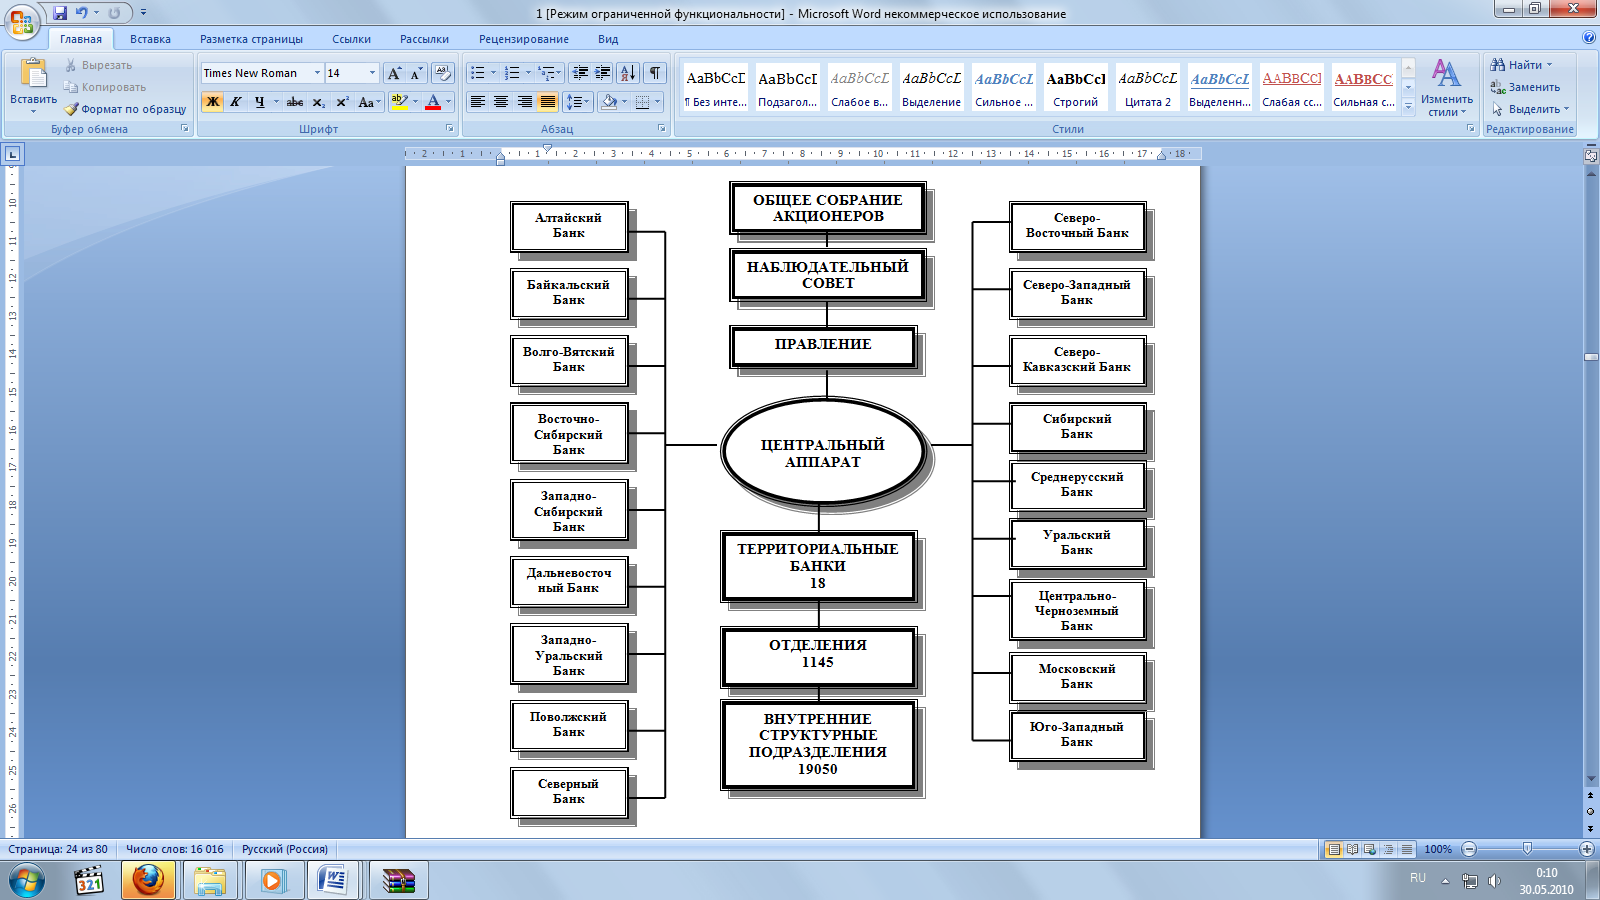Toggle Subscript formatting
The image size is (1600, 900).
318,102
